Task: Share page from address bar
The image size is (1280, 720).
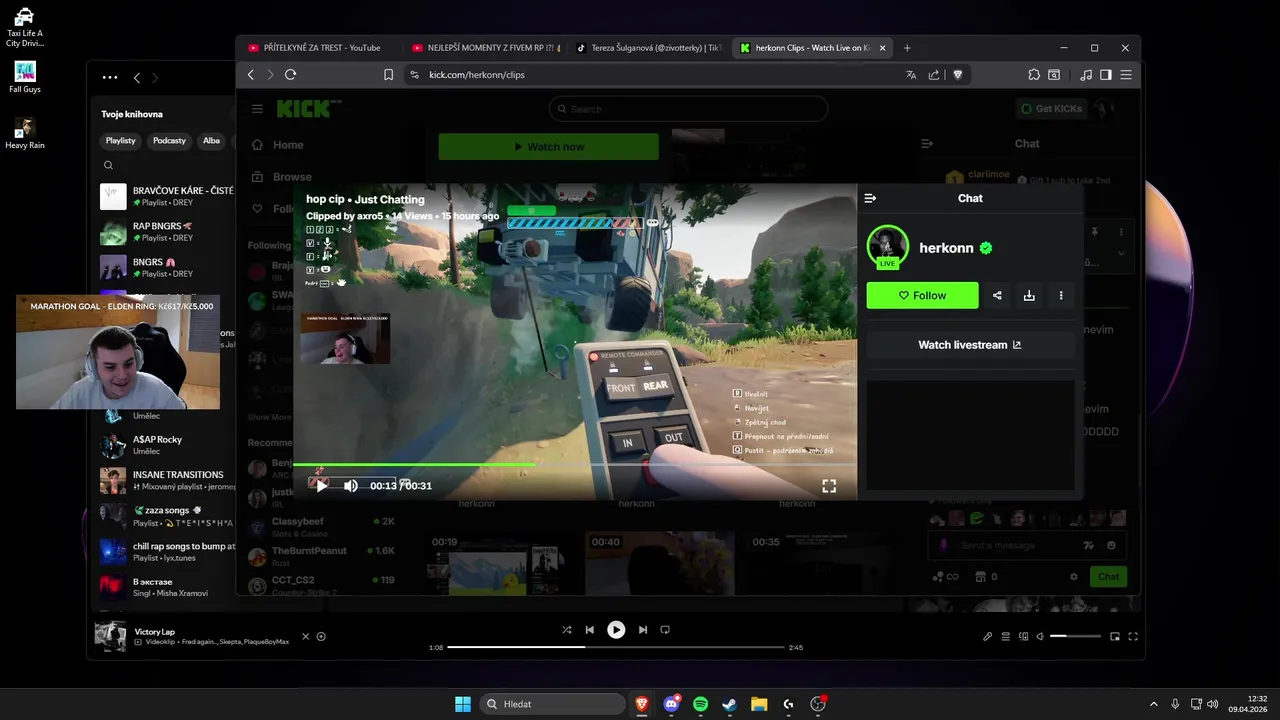Action: tap(934, 75)
